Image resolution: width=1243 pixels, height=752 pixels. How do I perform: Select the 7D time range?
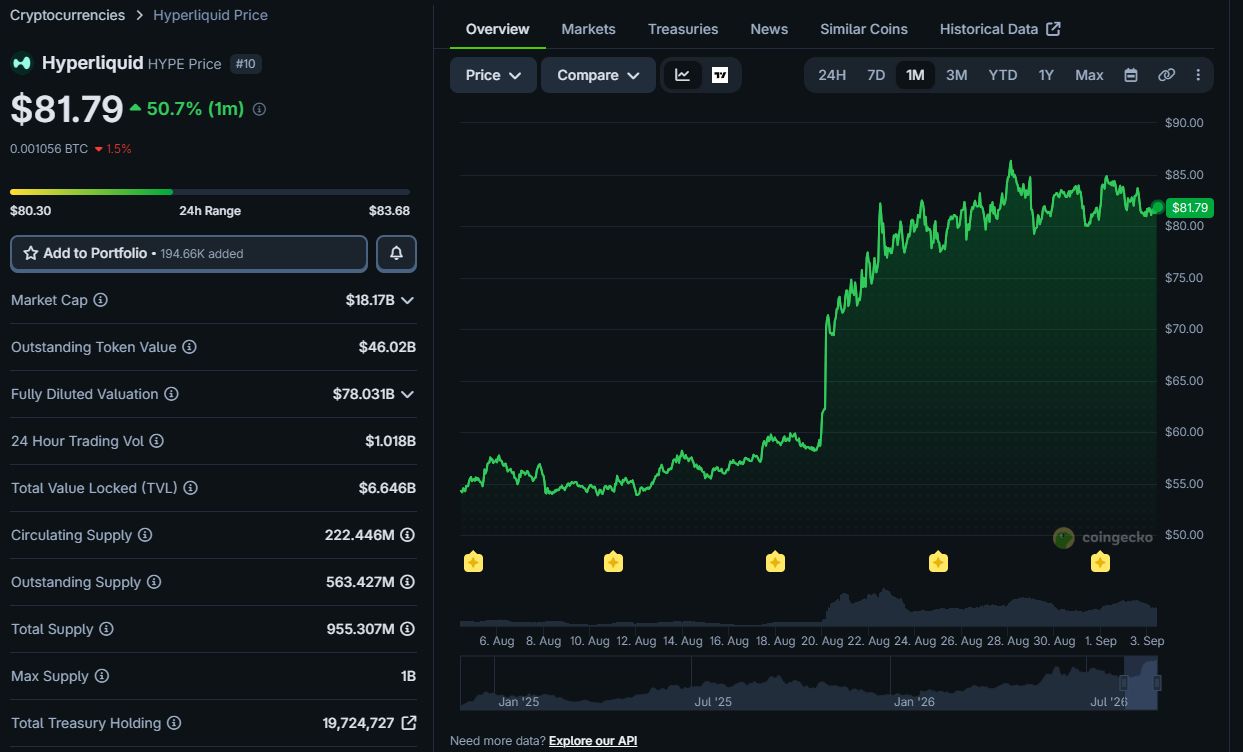[x=876, y=75]
